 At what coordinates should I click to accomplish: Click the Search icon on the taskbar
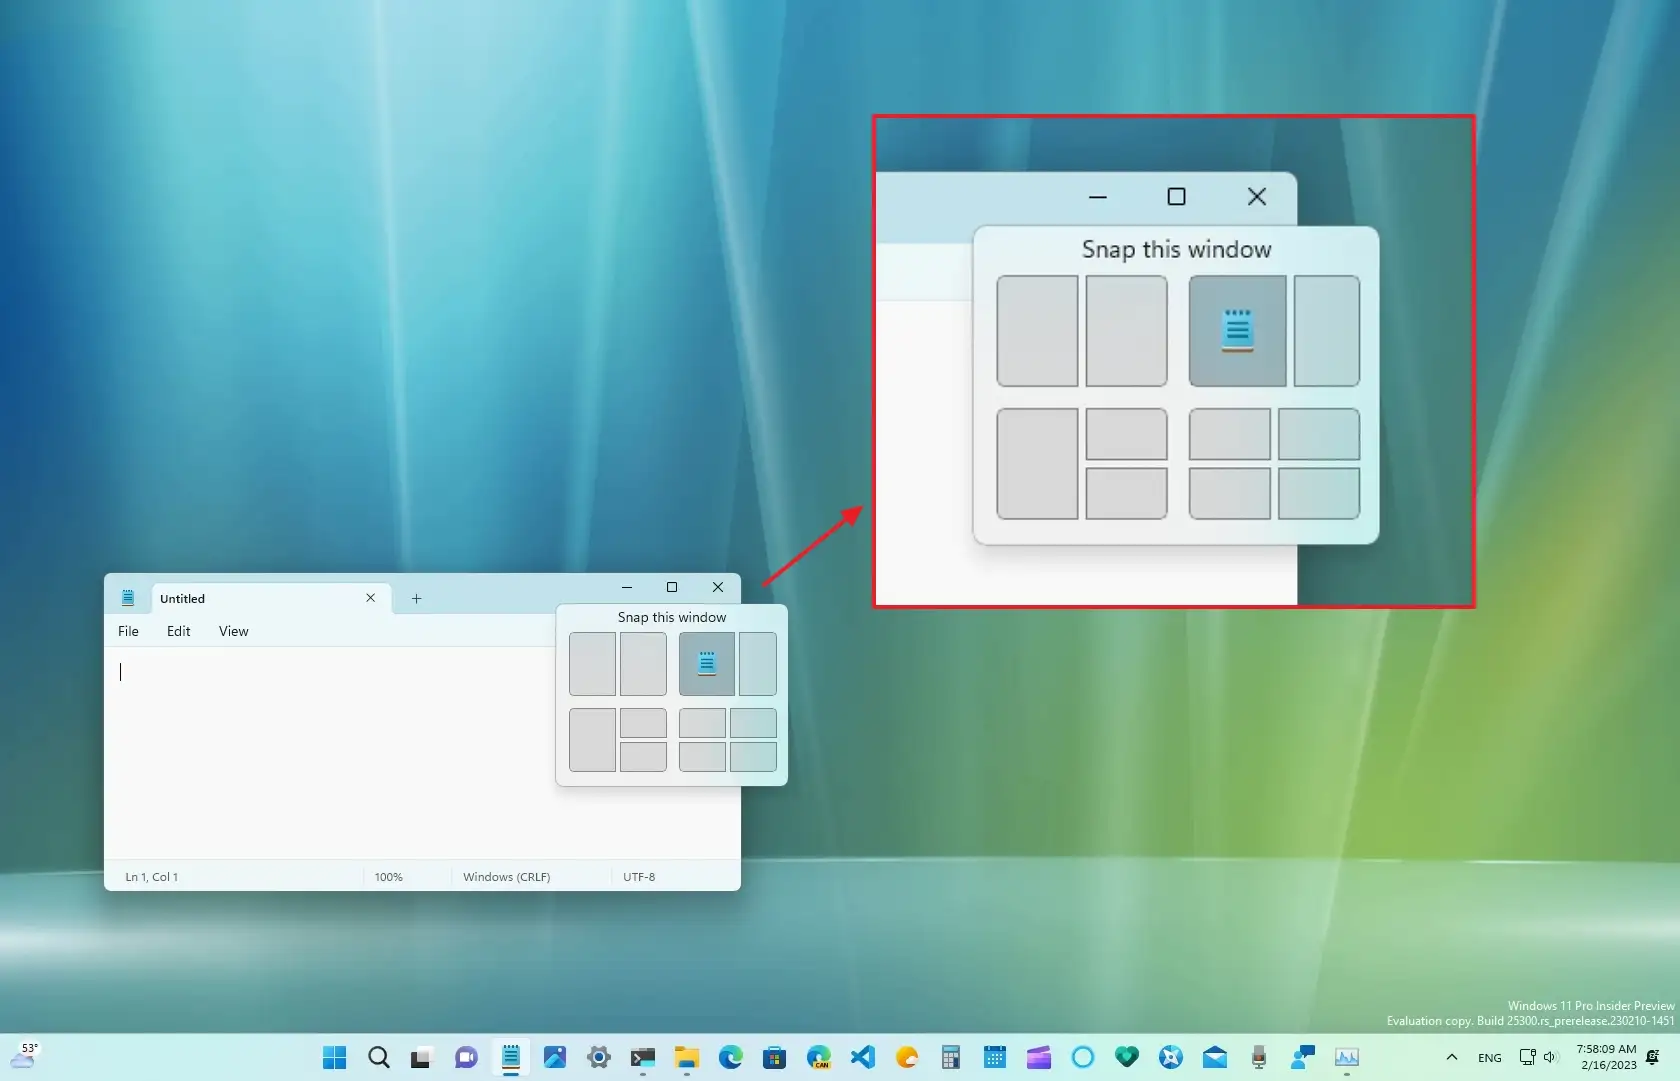(x=378, y=1057)
